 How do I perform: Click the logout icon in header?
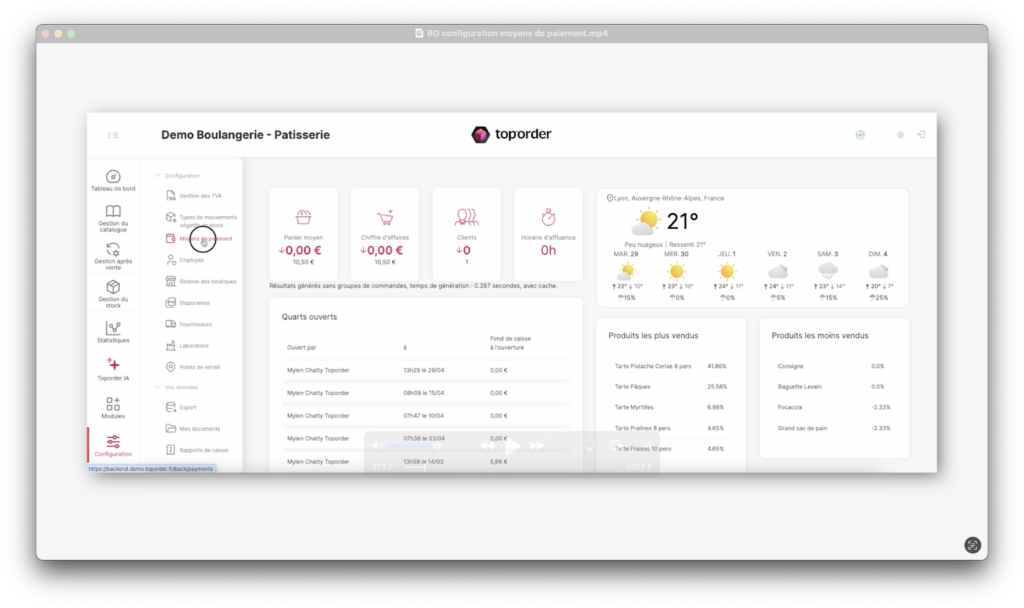921,135
